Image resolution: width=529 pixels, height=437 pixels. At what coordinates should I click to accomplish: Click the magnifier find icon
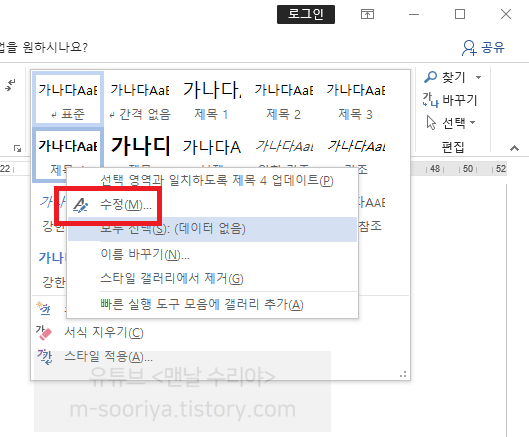pyautogui.click(x=430, y=77)
